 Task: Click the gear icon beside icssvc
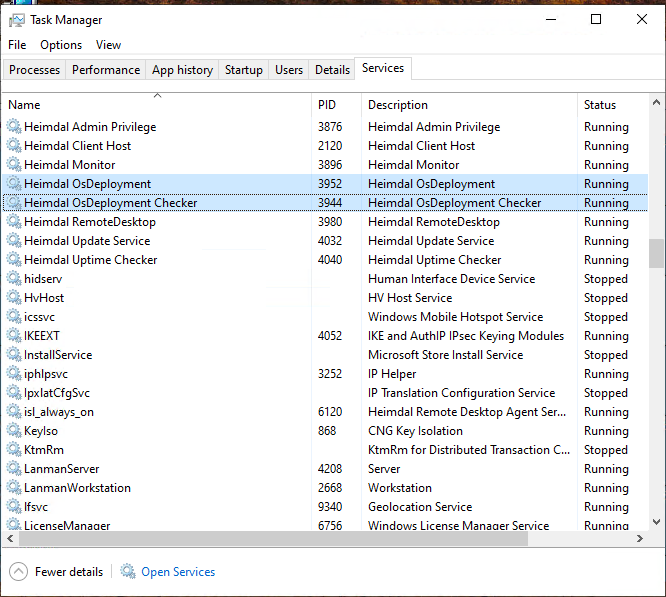tap(14, 317)
